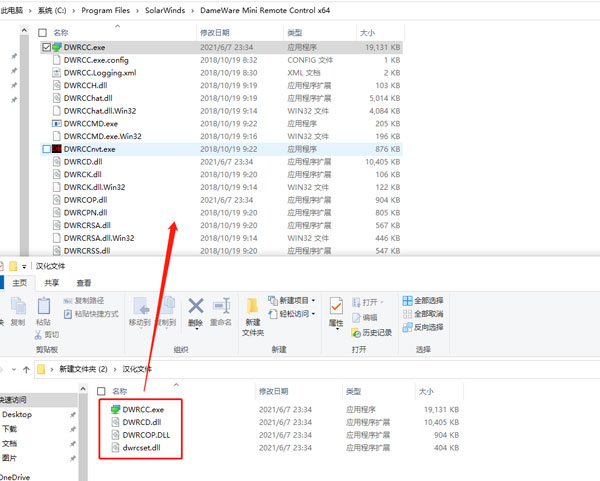600x481 pixels.
Task: Switch to the View (查看) ribbon tab
Action: coord(84,283)
